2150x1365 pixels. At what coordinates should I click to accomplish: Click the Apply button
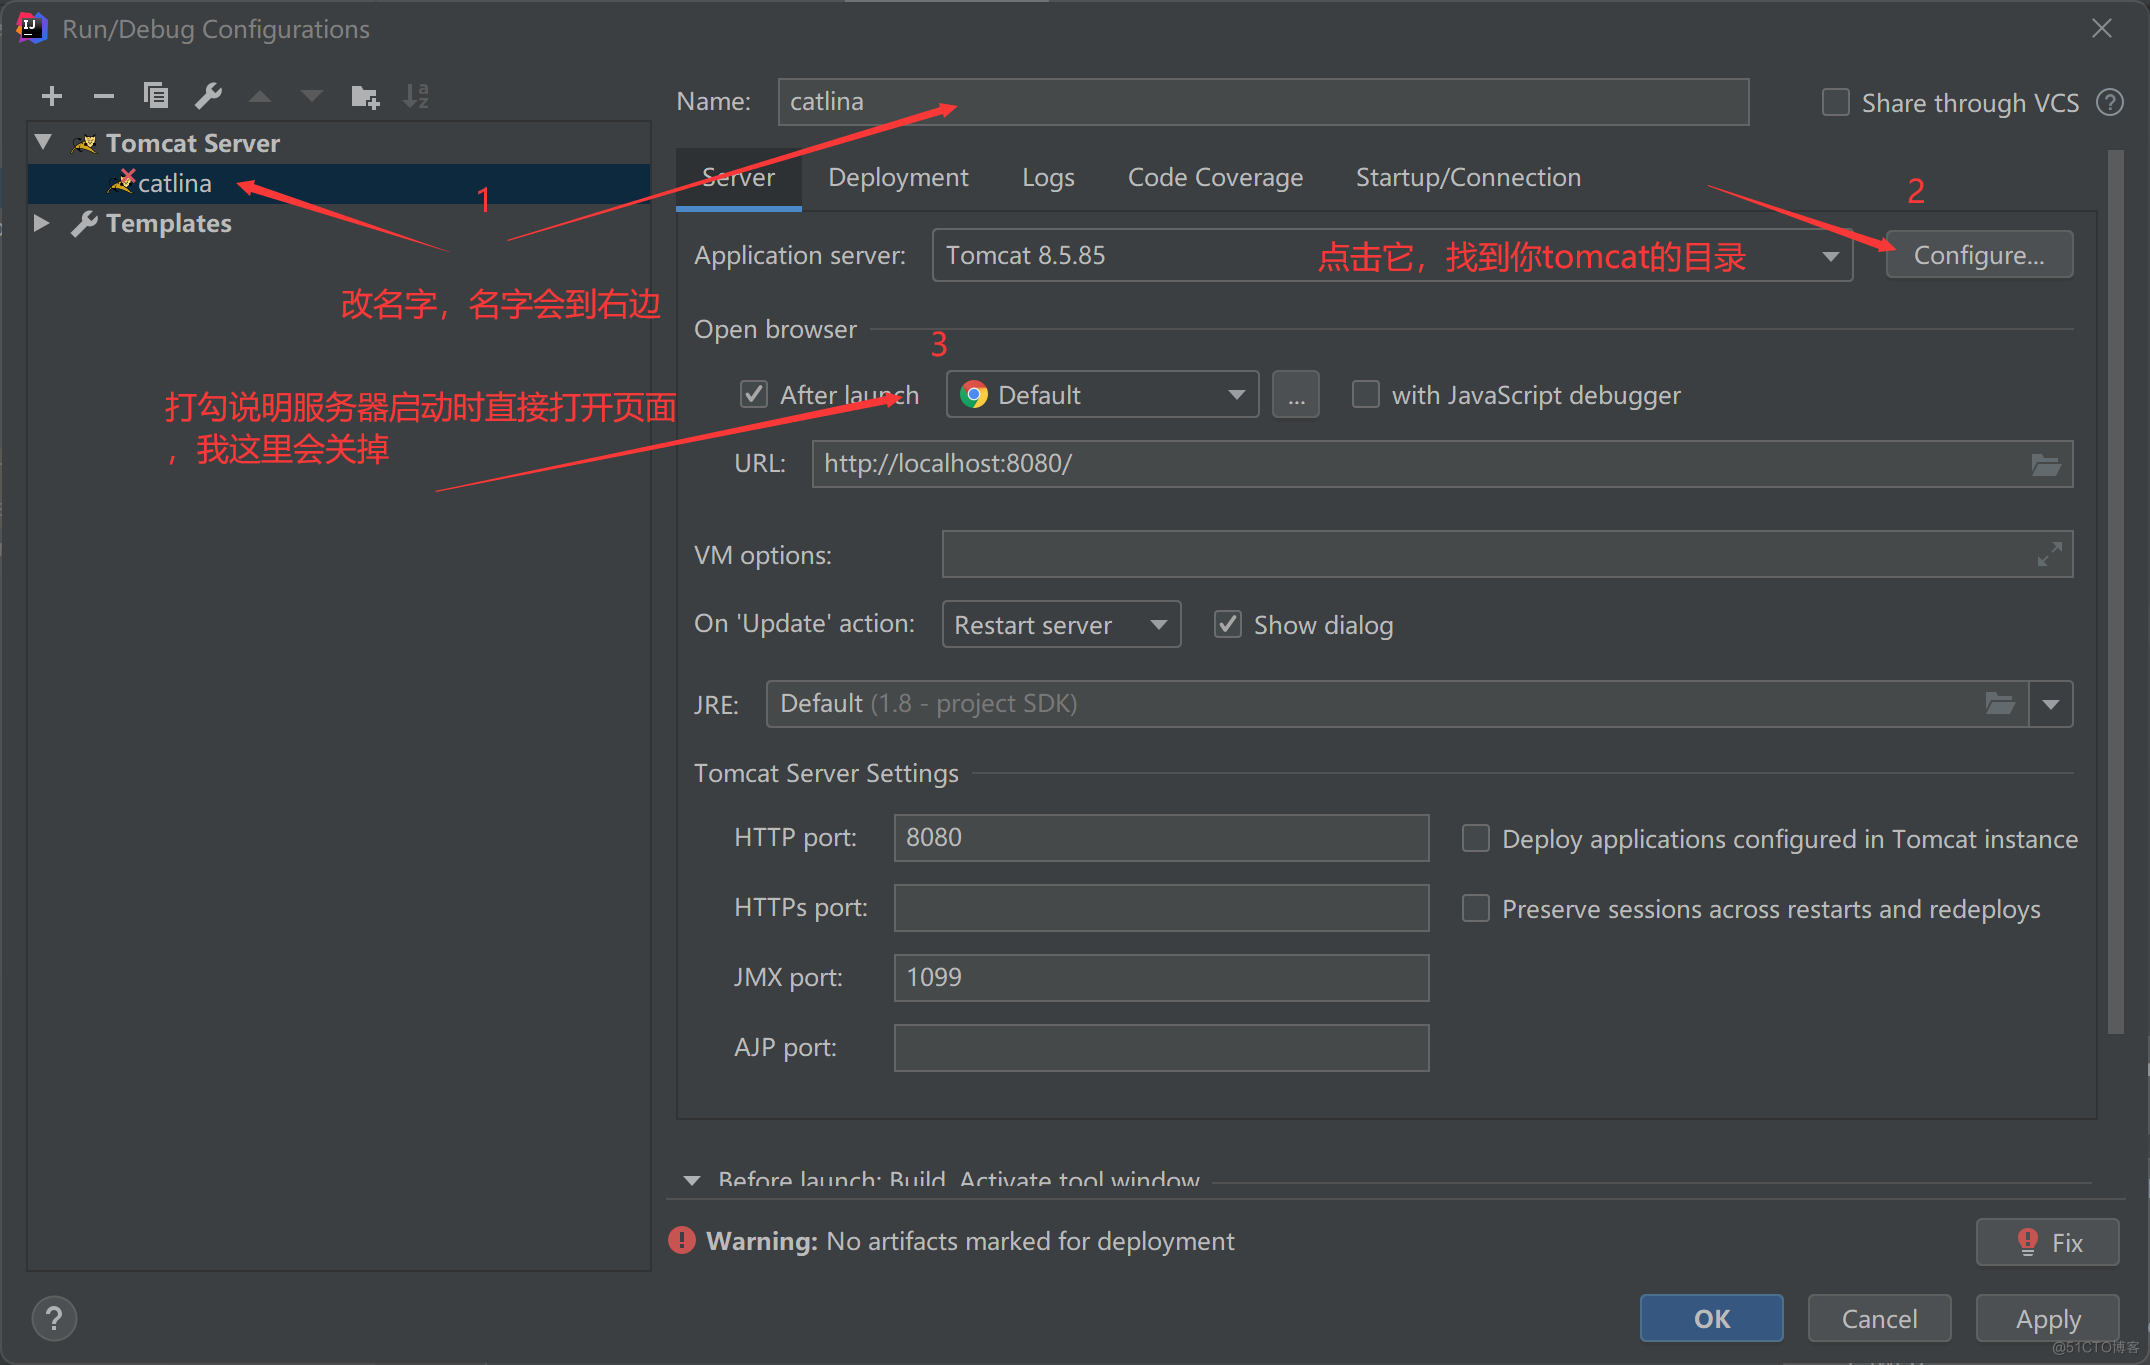pos(2047,1318)
